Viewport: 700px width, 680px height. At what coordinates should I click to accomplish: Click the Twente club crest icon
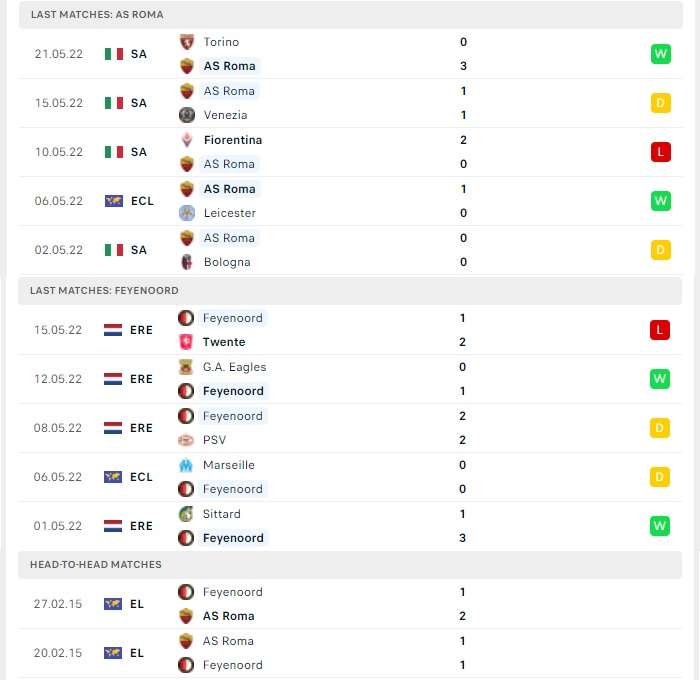[x=186, y=342]
